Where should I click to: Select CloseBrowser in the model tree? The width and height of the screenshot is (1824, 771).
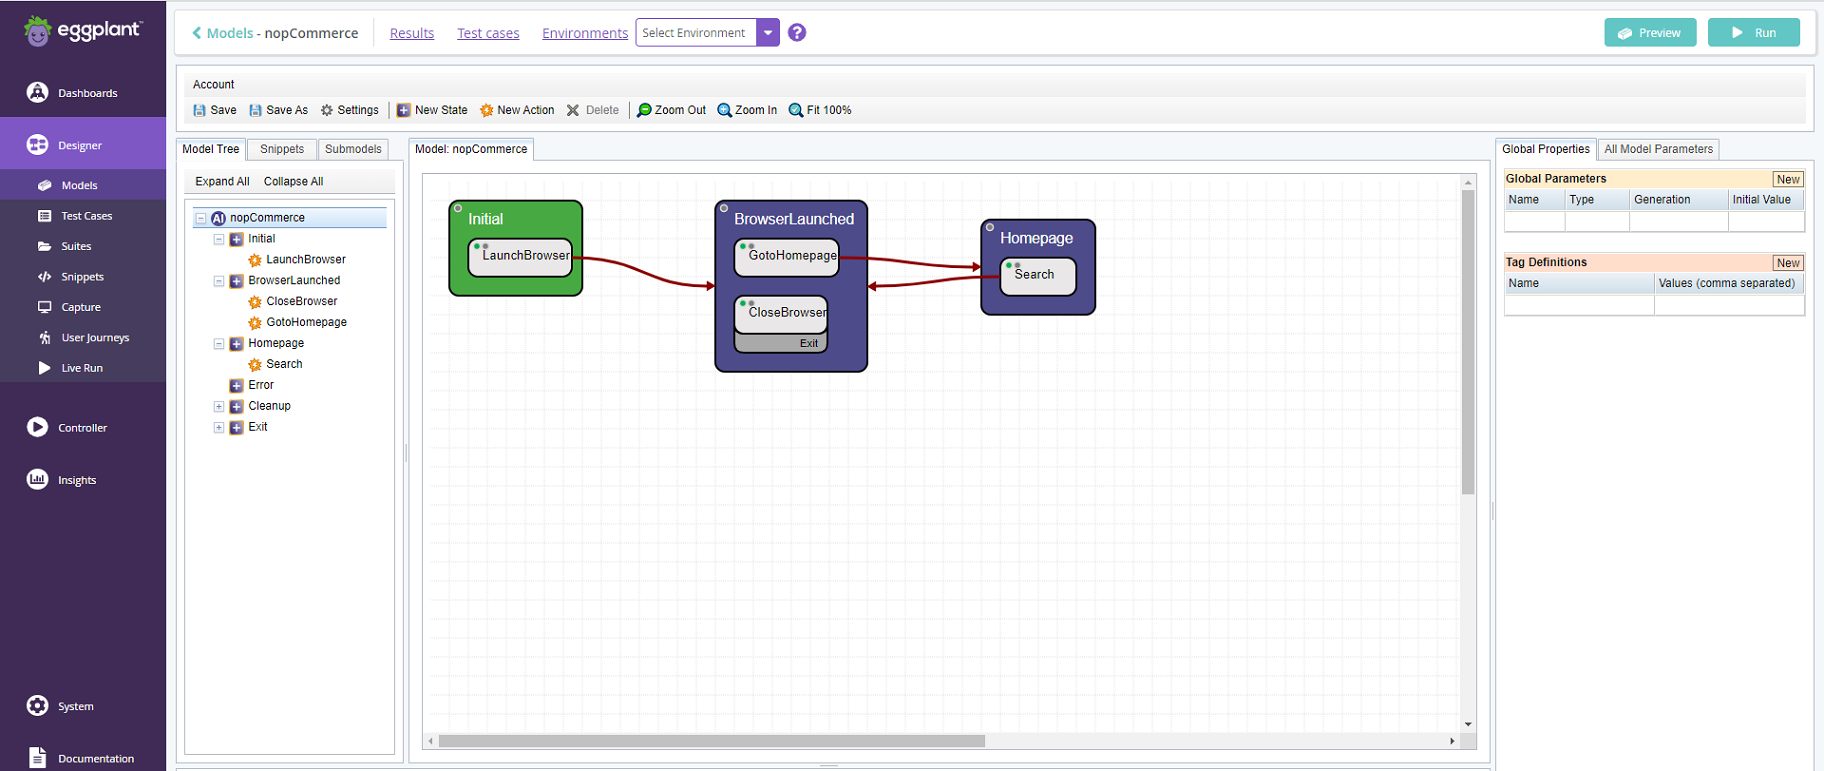pyautogui.click(x=293, y=302)
